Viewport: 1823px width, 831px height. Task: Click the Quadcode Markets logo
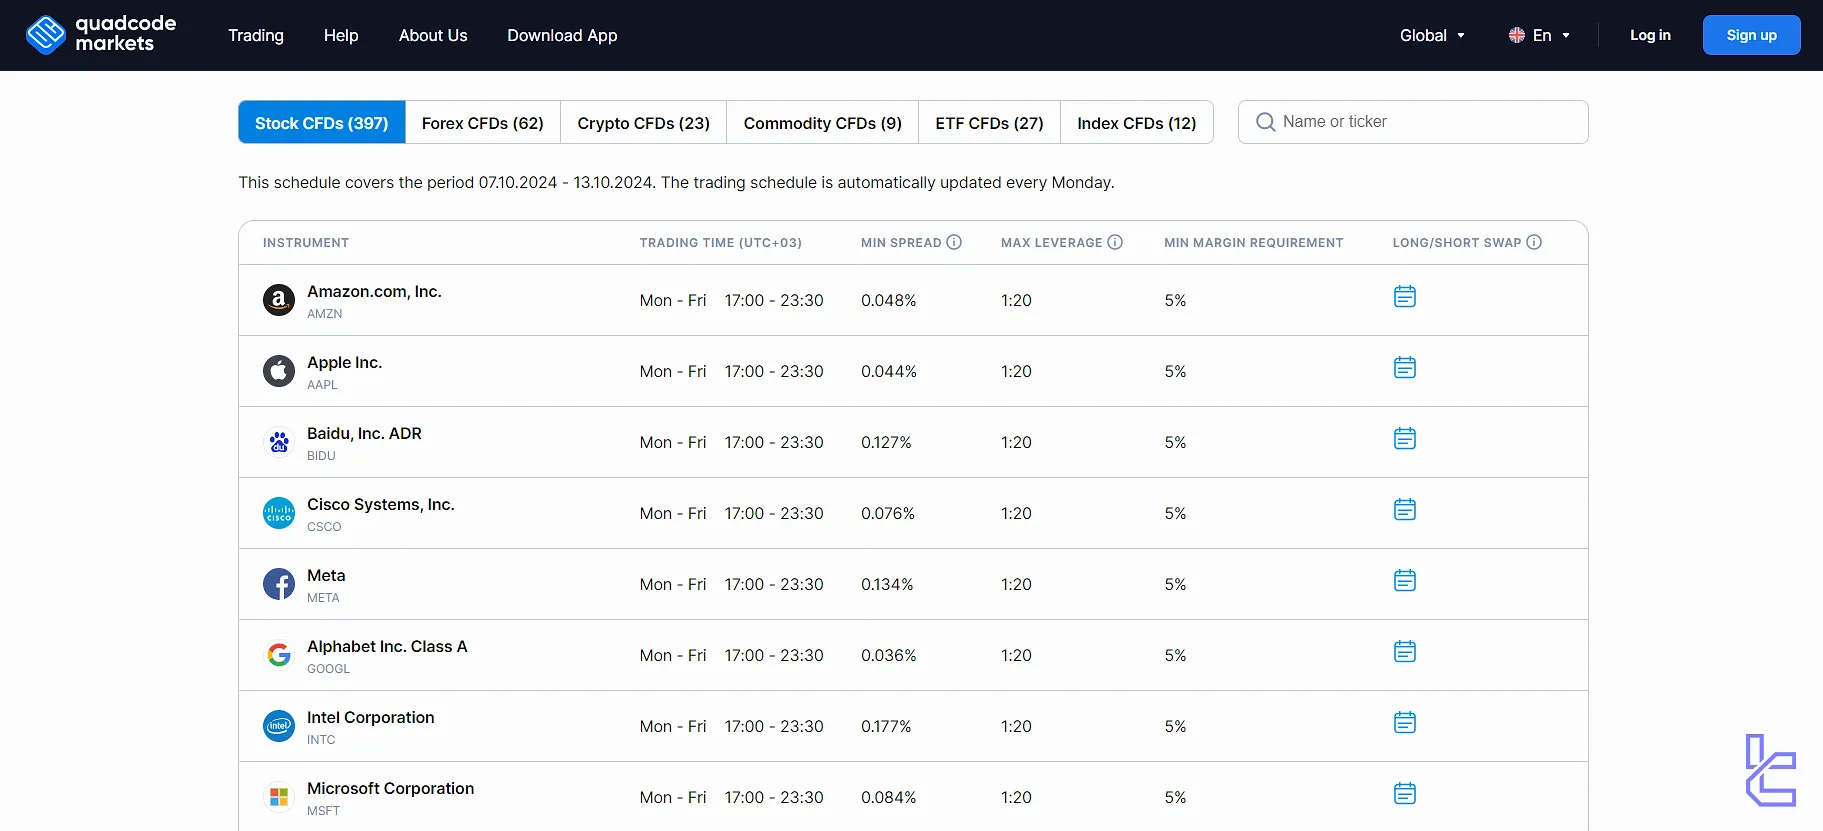point(101,34)
